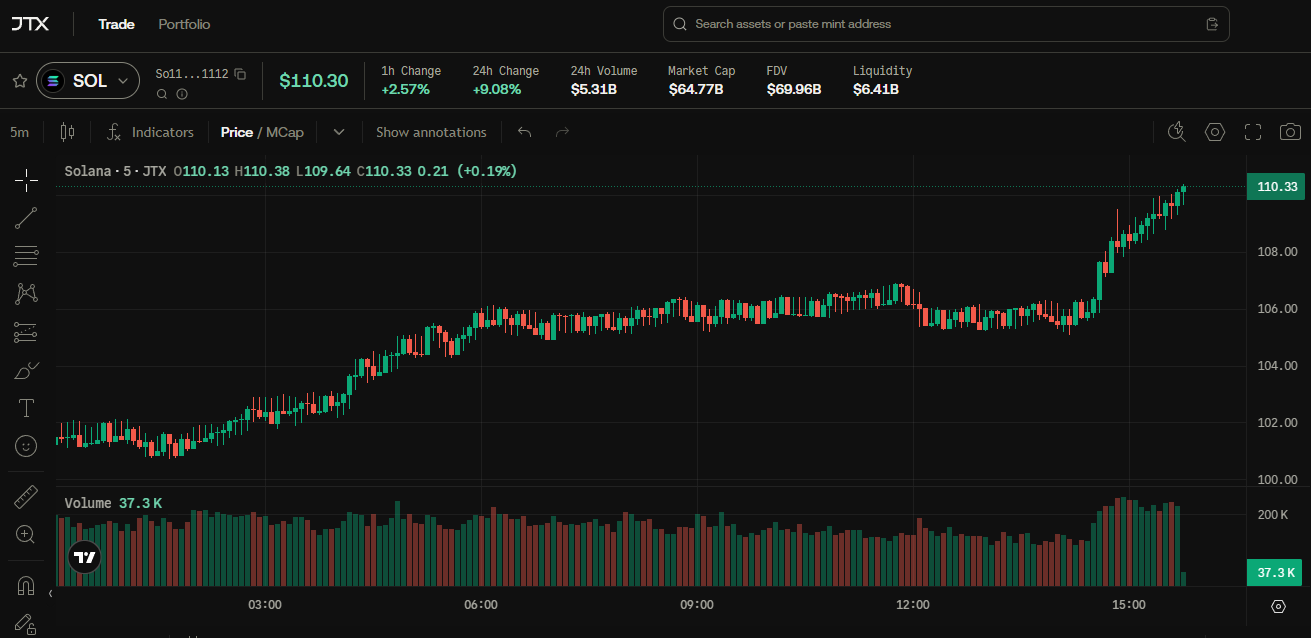Toggle lock drawing mode pencil-lock icon
This screenshot has width=1311, height=638.
26,623
